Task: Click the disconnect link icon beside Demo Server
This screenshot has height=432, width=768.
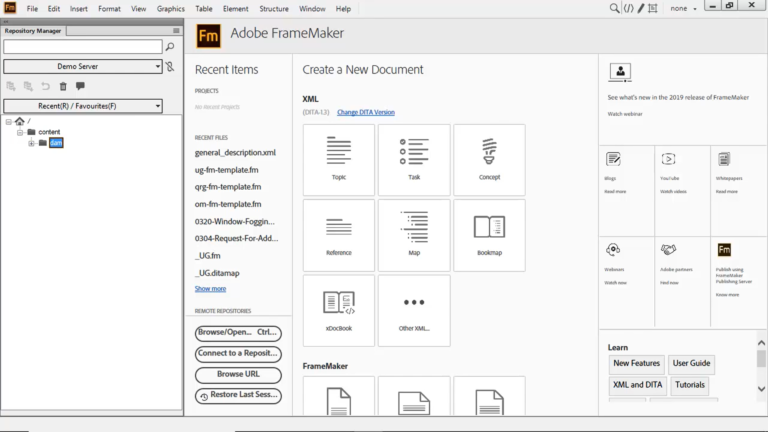Action: pos(170,66)
